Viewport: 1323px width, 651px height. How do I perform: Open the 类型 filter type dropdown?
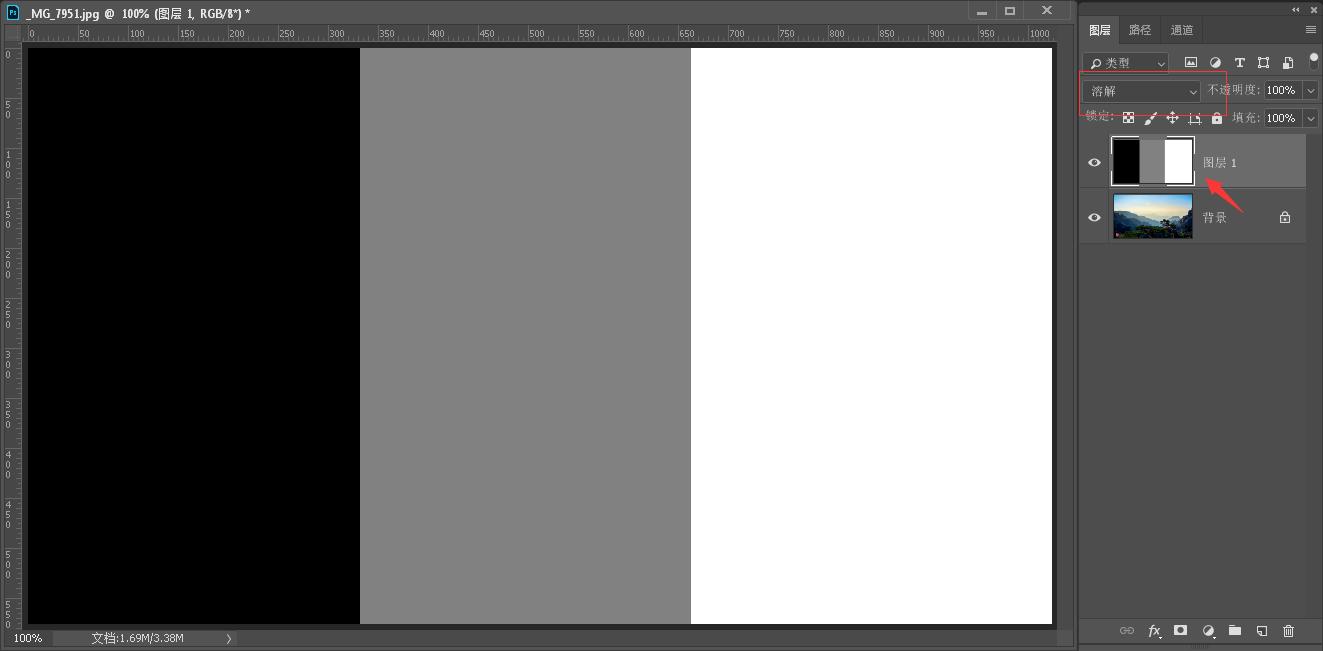point(1127,63)
